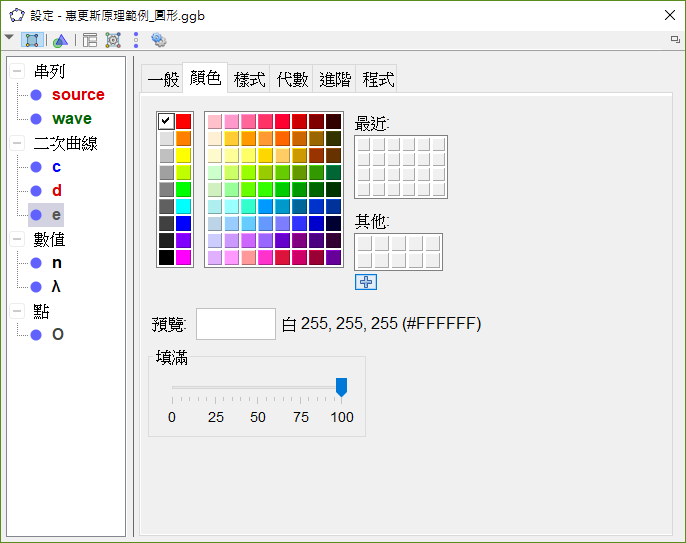
Task: Toggle visibility bullet next to conic c
Action: 36,167
